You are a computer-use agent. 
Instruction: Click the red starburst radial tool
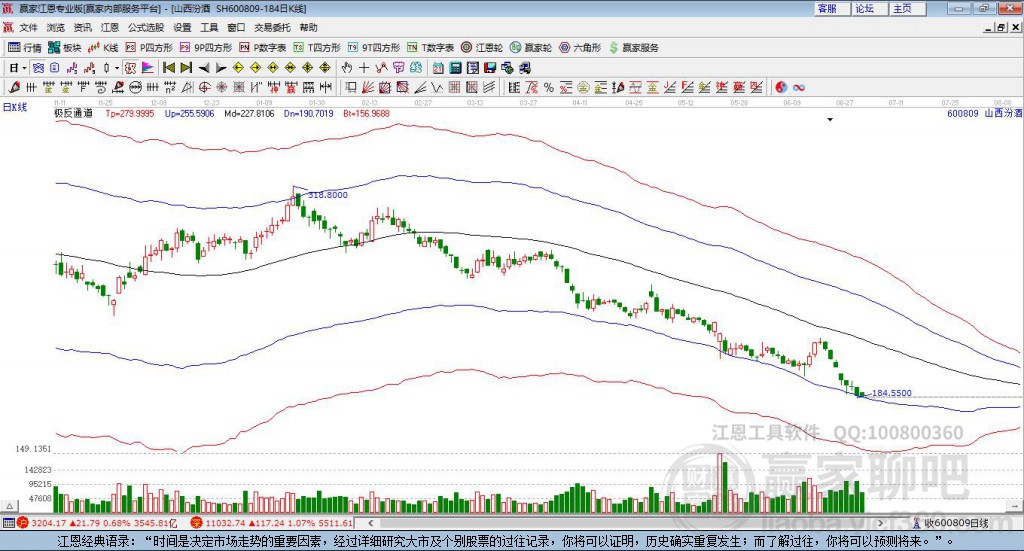[221, 87]
